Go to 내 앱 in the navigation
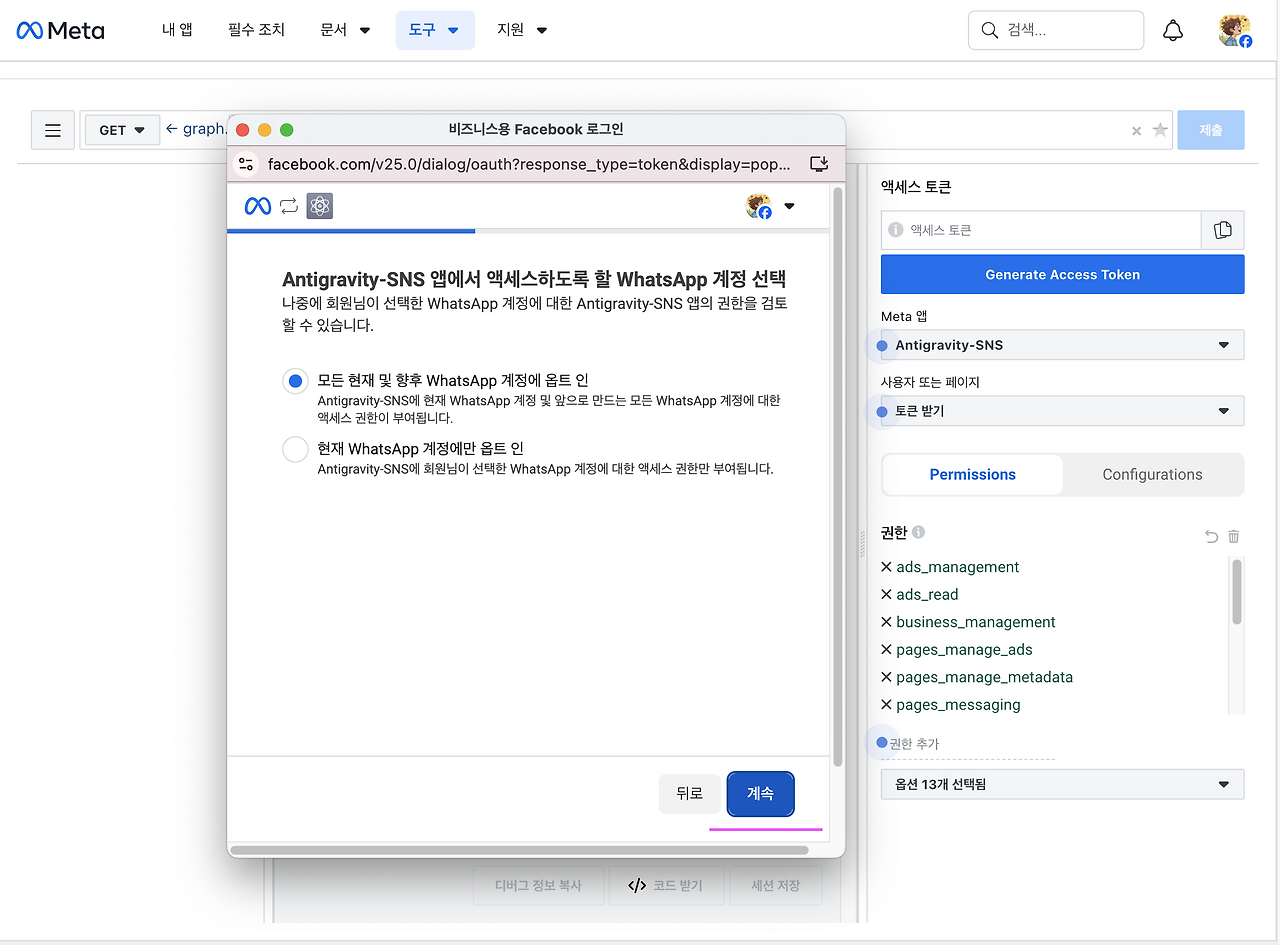Image resolution: width=1280 pixels, height=945 pixels. (177, 30)
